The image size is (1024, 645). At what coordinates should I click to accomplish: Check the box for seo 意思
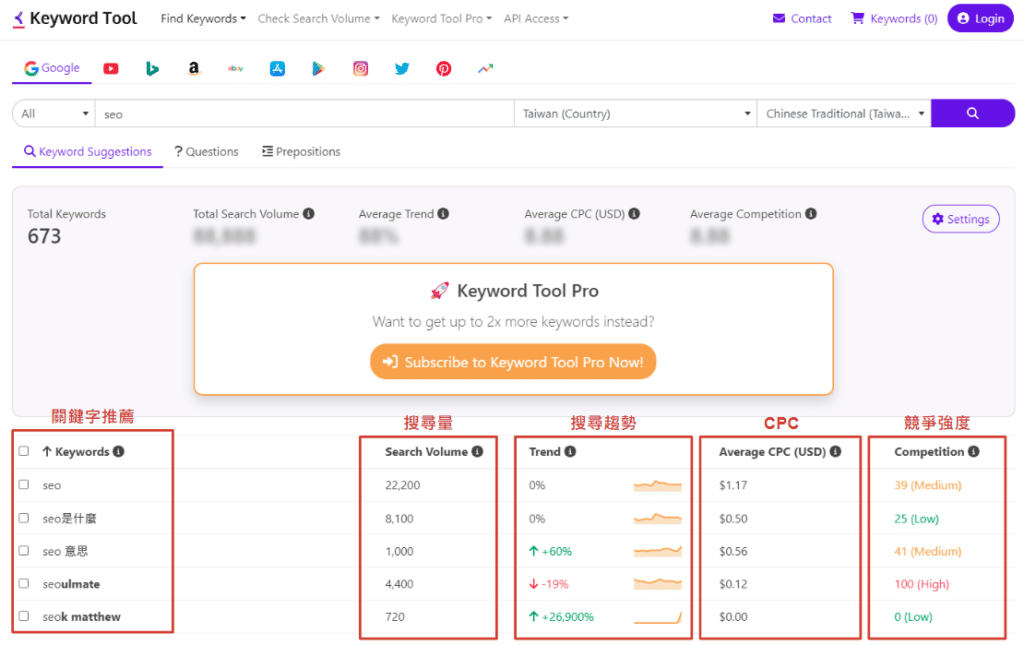[x=24, y=550]
